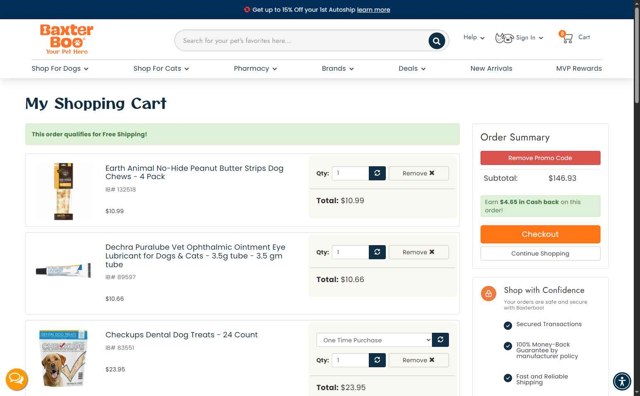Open Checkups Dental Dog Treats image
This screenshot has width=640, height=396.
click(x=63, y=358)
